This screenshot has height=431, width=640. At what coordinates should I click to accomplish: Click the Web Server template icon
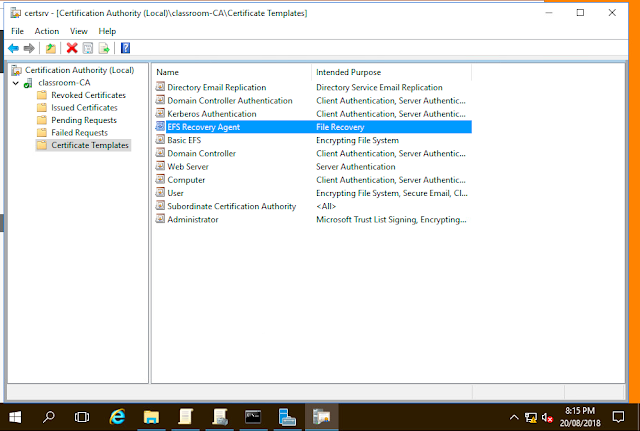(160, 167)
